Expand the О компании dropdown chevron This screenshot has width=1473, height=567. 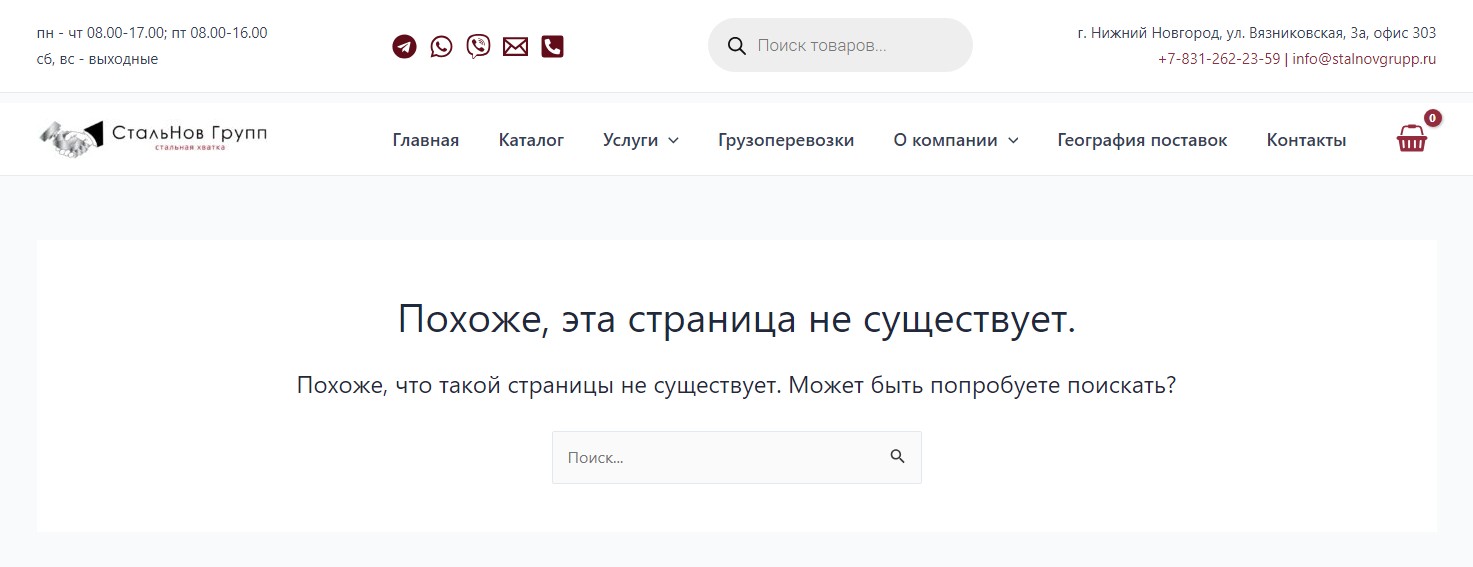[1013, 140]
